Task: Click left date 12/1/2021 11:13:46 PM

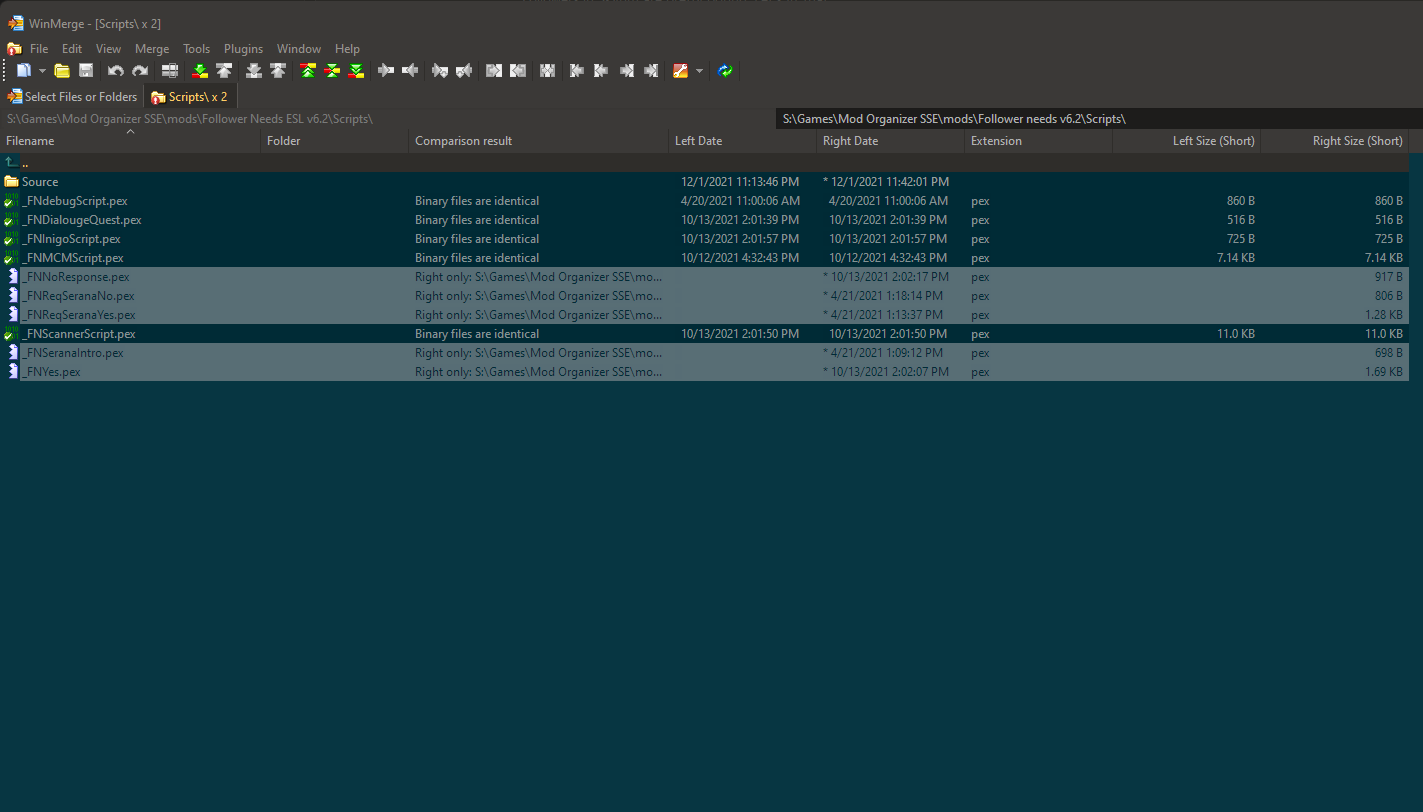Action: click(x=740, y=182)
